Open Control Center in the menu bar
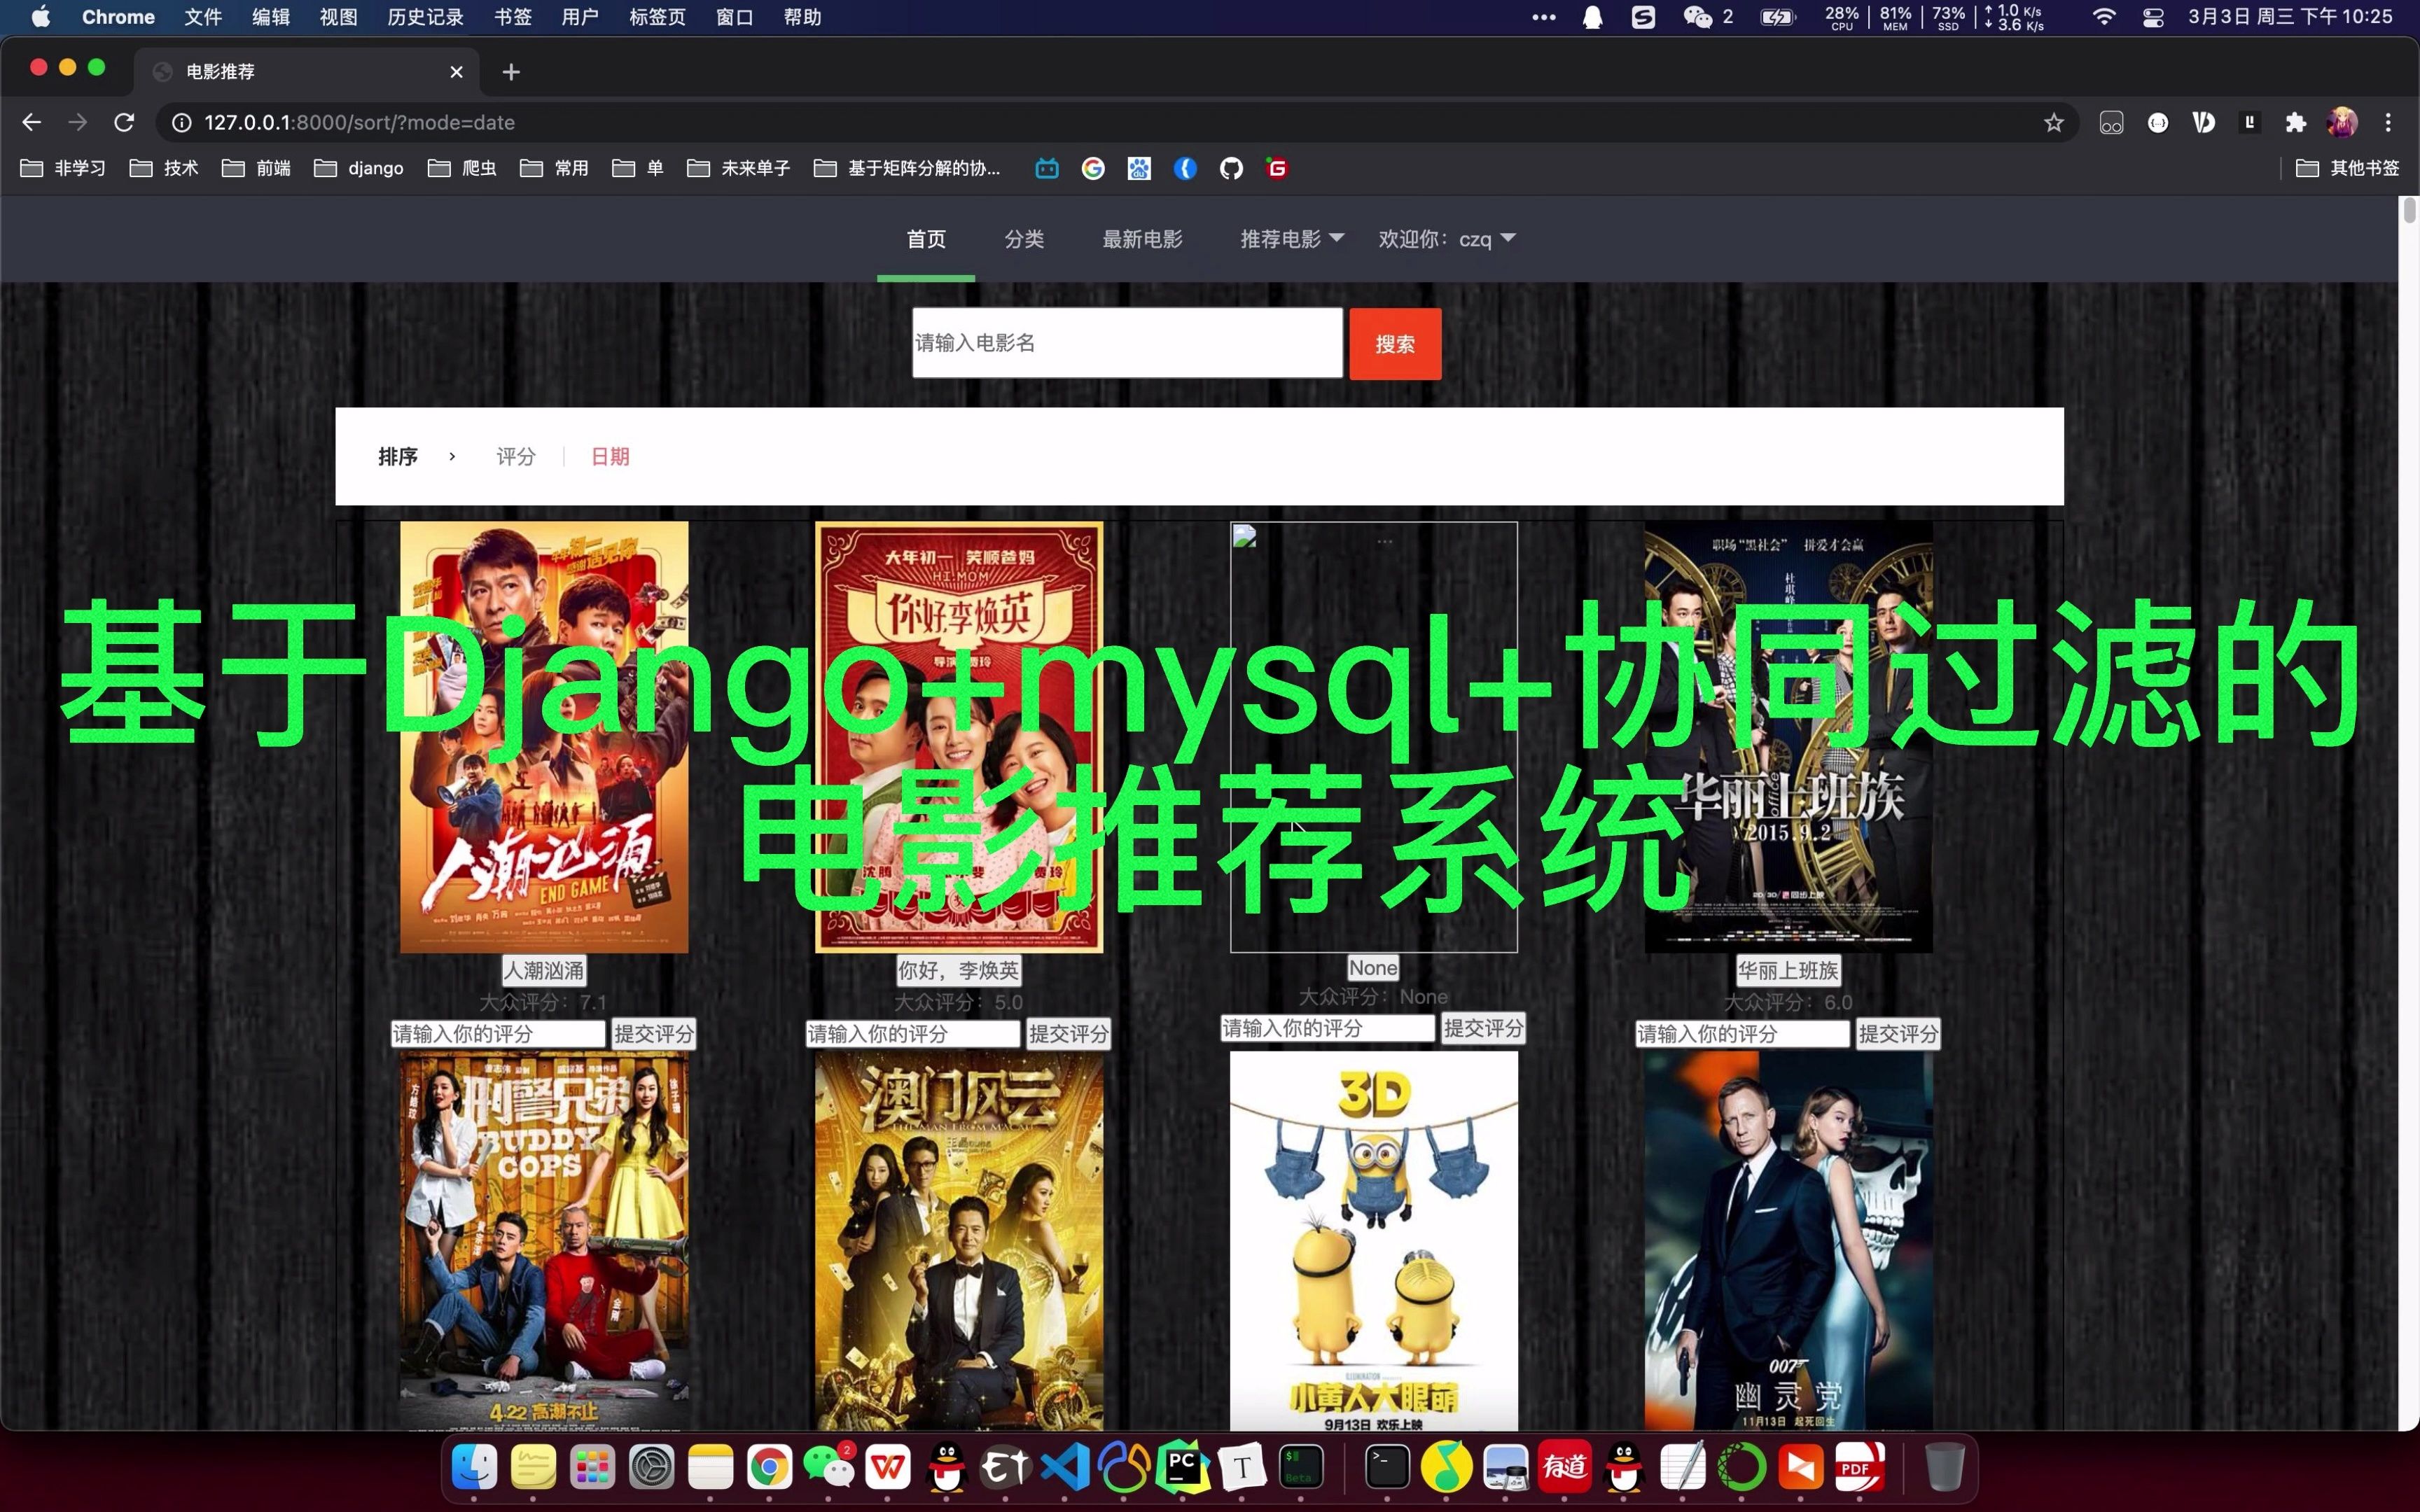 click(2153, 17)
